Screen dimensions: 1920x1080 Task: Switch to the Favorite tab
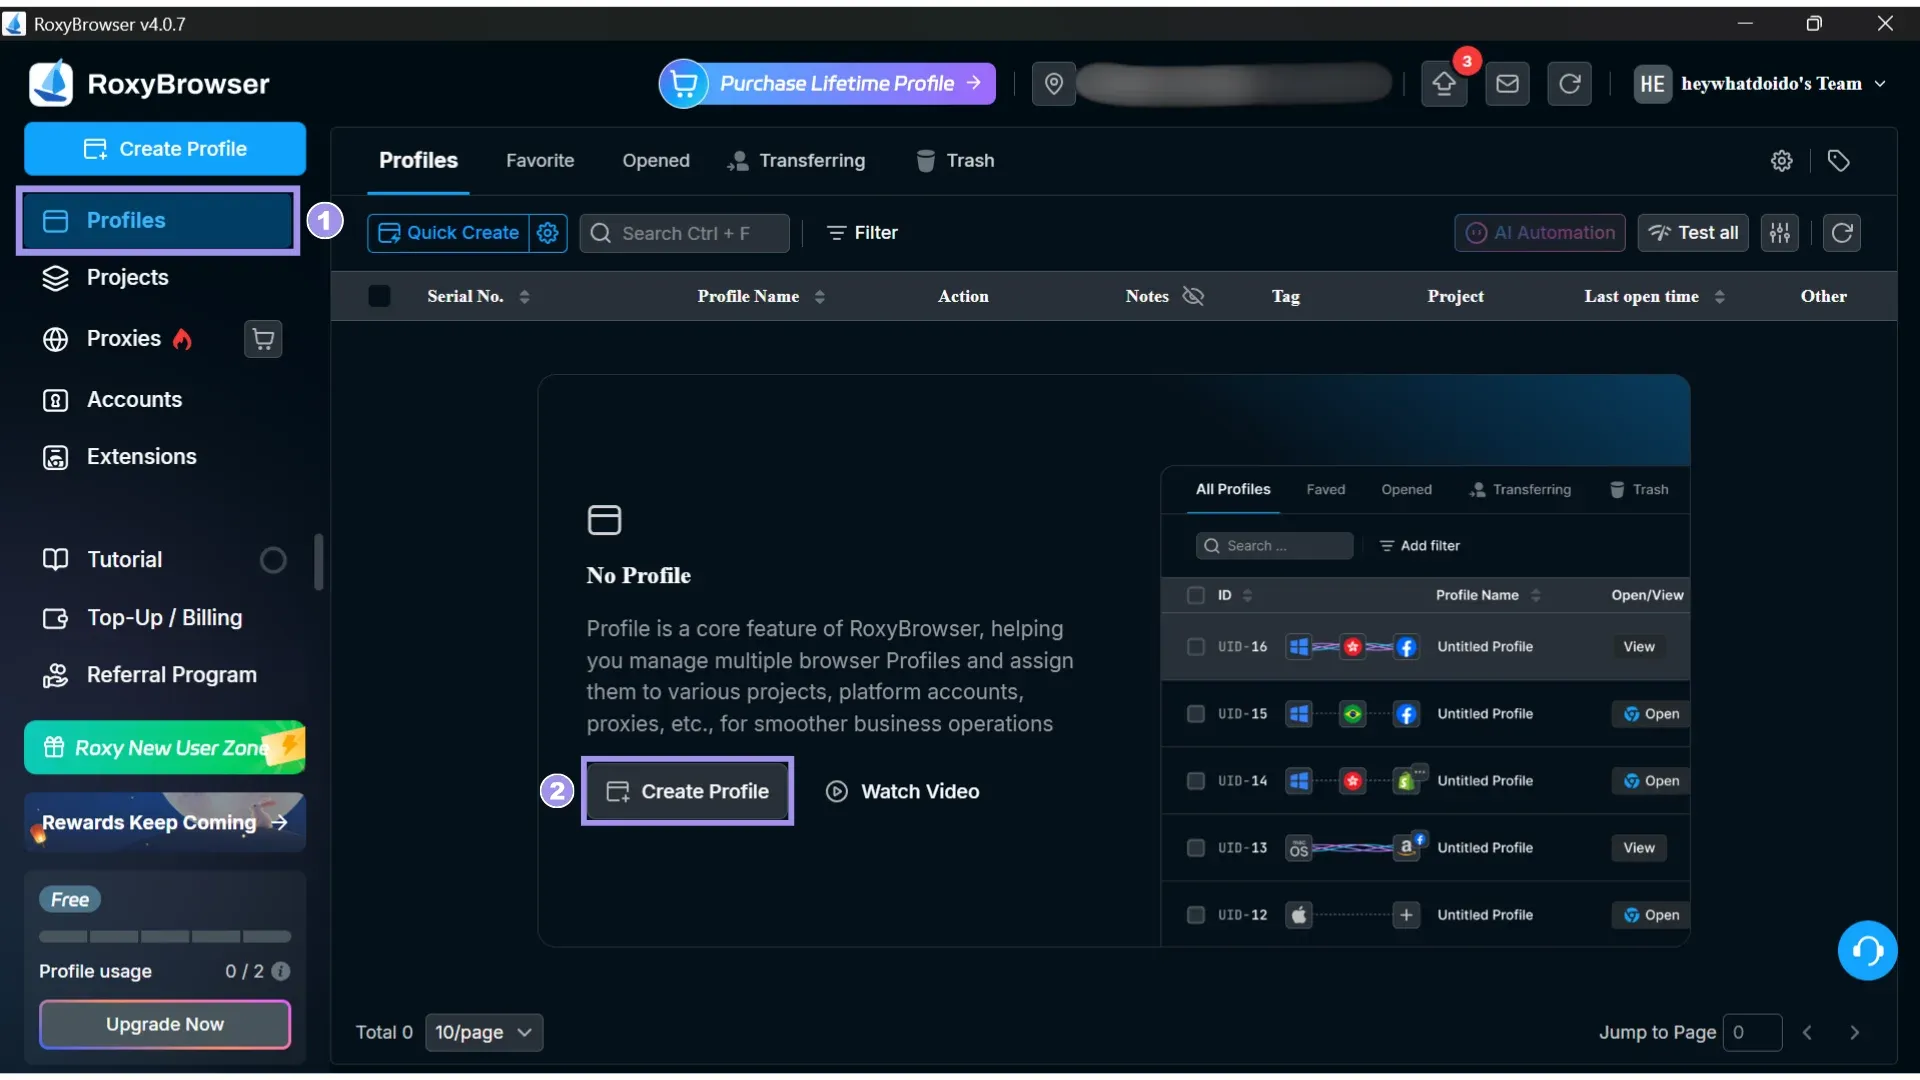point(540,161)
